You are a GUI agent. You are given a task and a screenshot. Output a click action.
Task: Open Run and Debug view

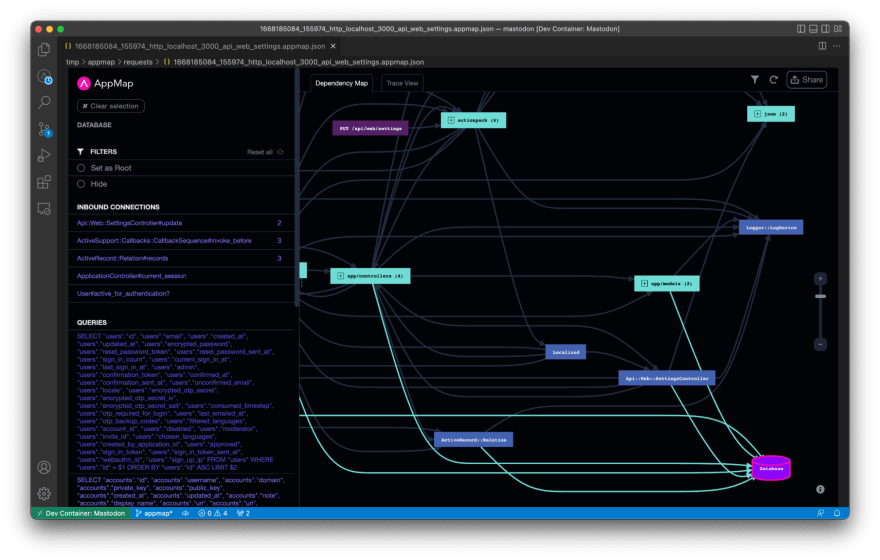44,155
